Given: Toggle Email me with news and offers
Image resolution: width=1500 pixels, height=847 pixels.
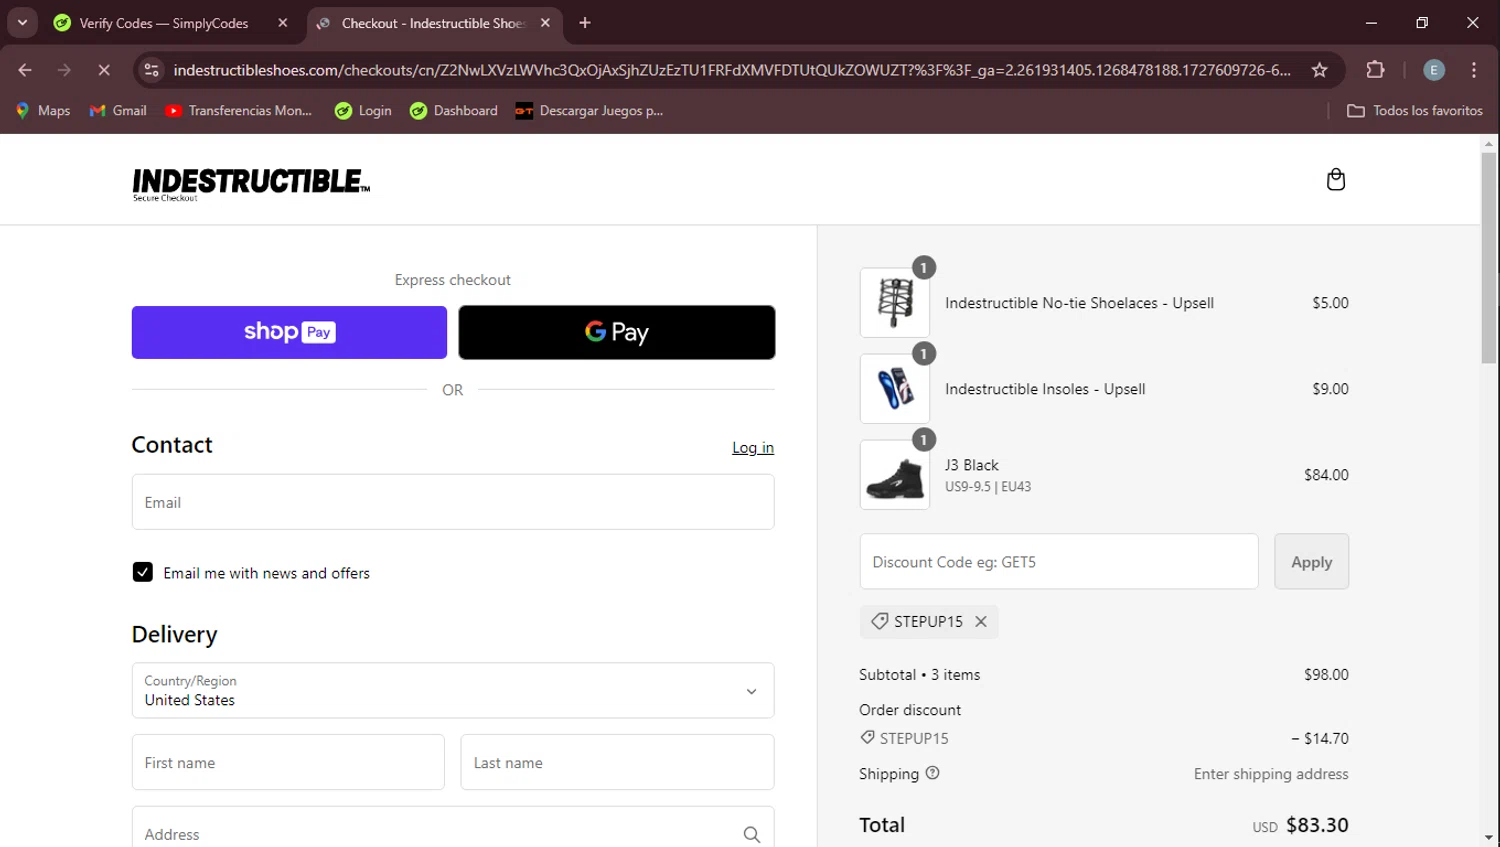Looking at the screenshot, I should 142,572.
